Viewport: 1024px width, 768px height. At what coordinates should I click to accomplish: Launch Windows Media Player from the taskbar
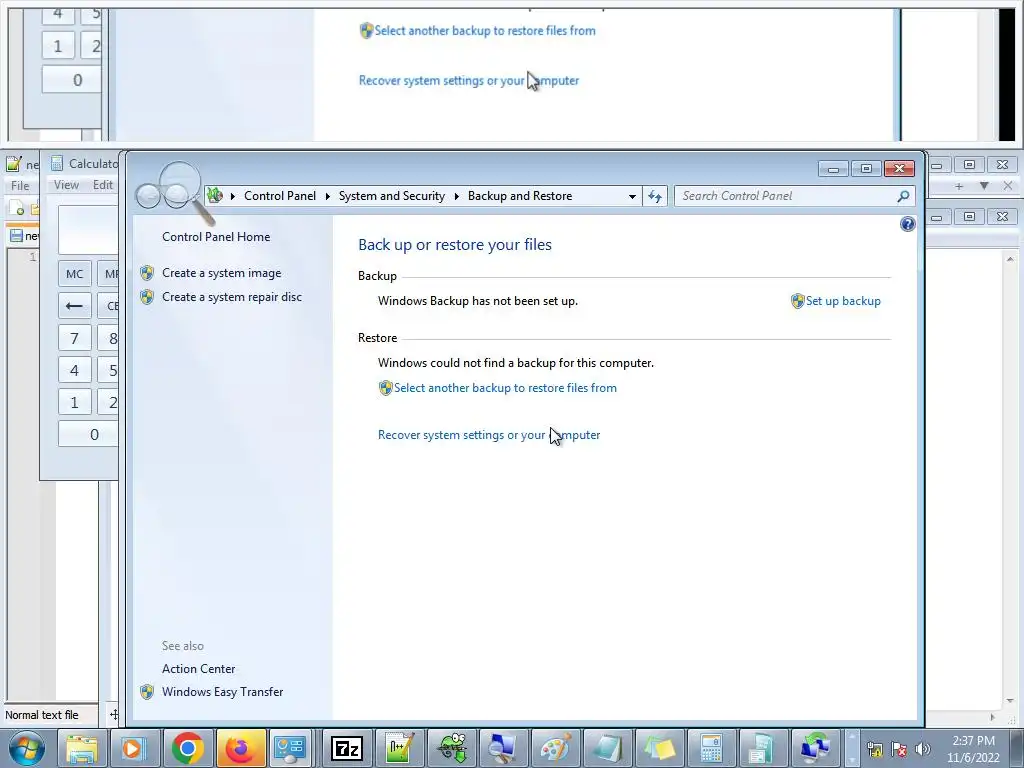tap(133, 748)
